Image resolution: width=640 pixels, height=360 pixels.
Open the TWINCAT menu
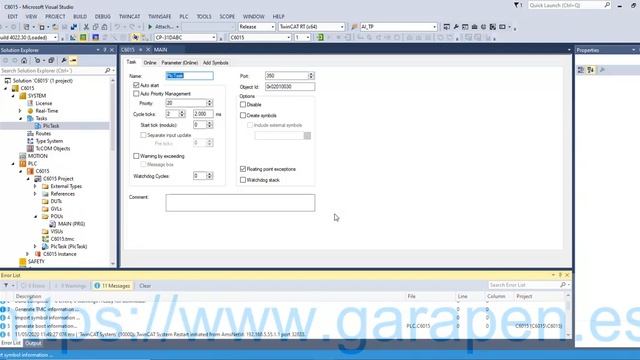(x=129, y=16)
